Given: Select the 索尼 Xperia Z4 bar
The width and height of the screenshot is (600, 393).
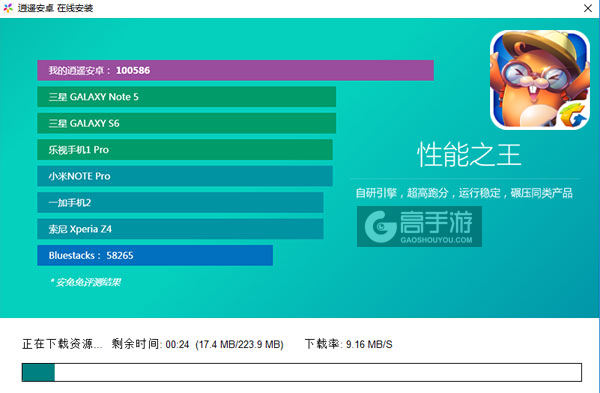Looking at the screenshot, I should tap(180, 229).
